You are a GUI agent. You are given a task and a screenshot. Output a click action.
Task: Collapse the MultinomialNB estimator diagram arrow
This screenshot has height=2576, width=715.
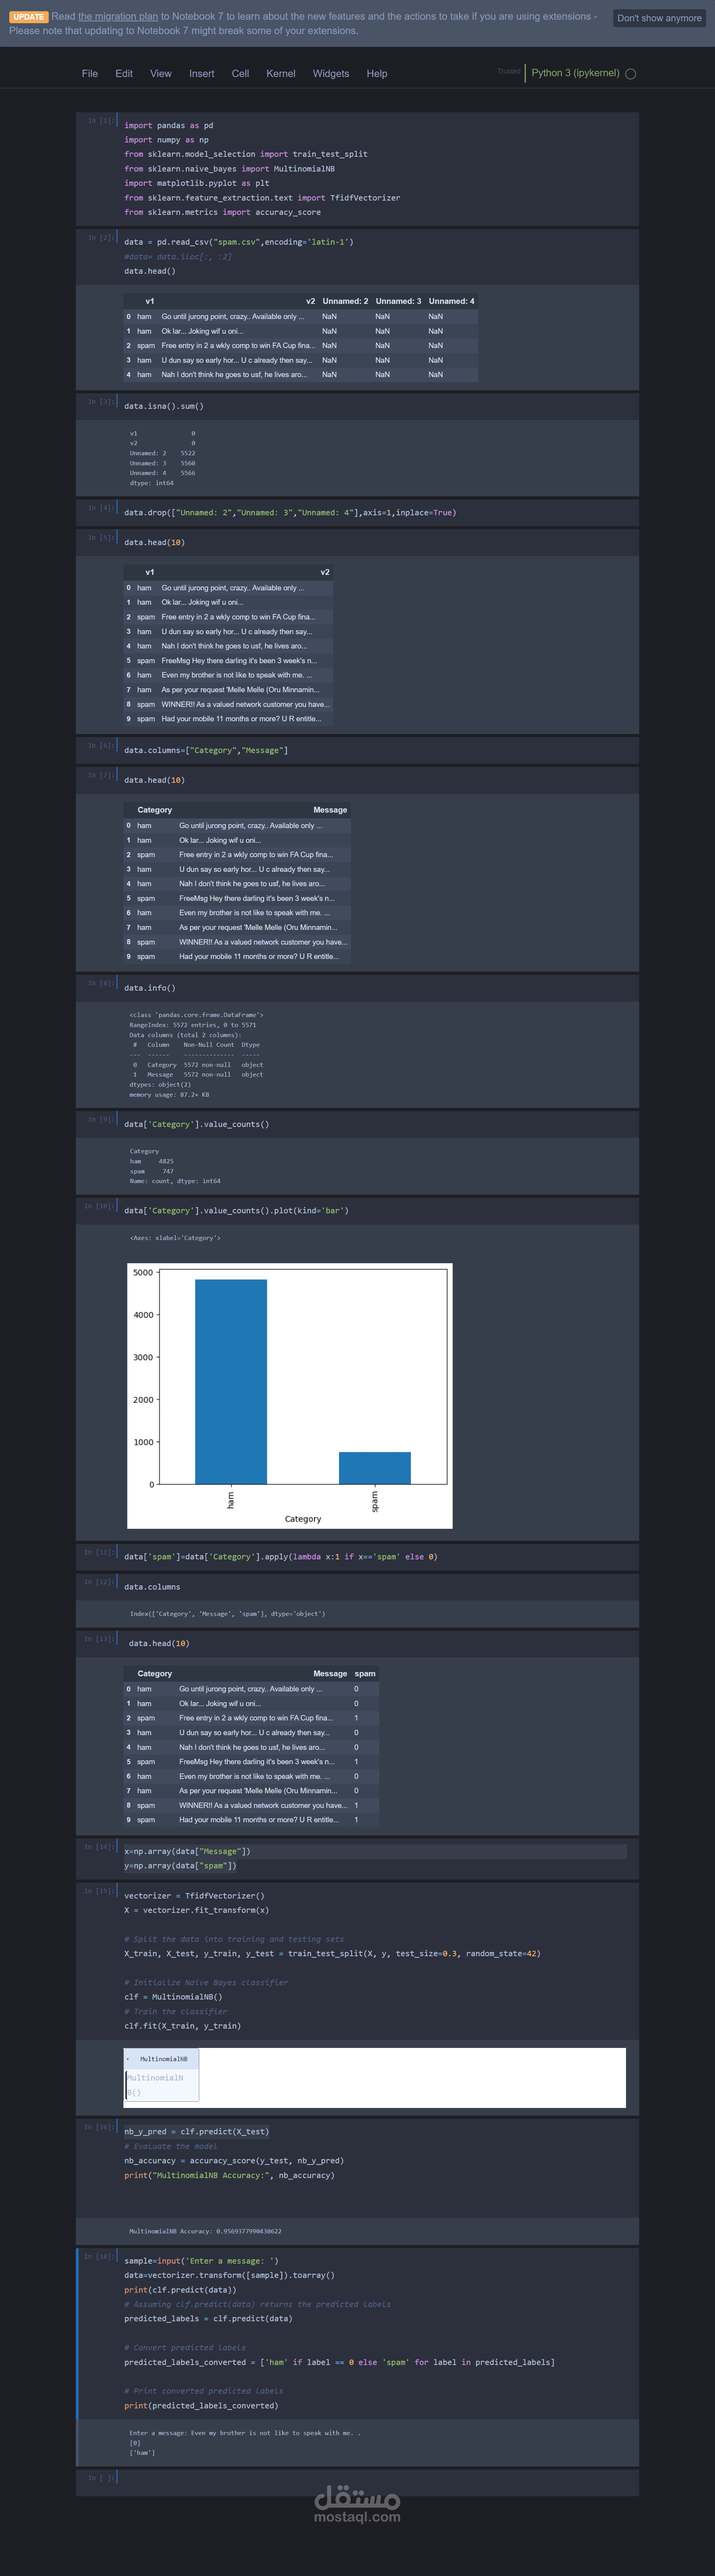tap(128, 2059)
